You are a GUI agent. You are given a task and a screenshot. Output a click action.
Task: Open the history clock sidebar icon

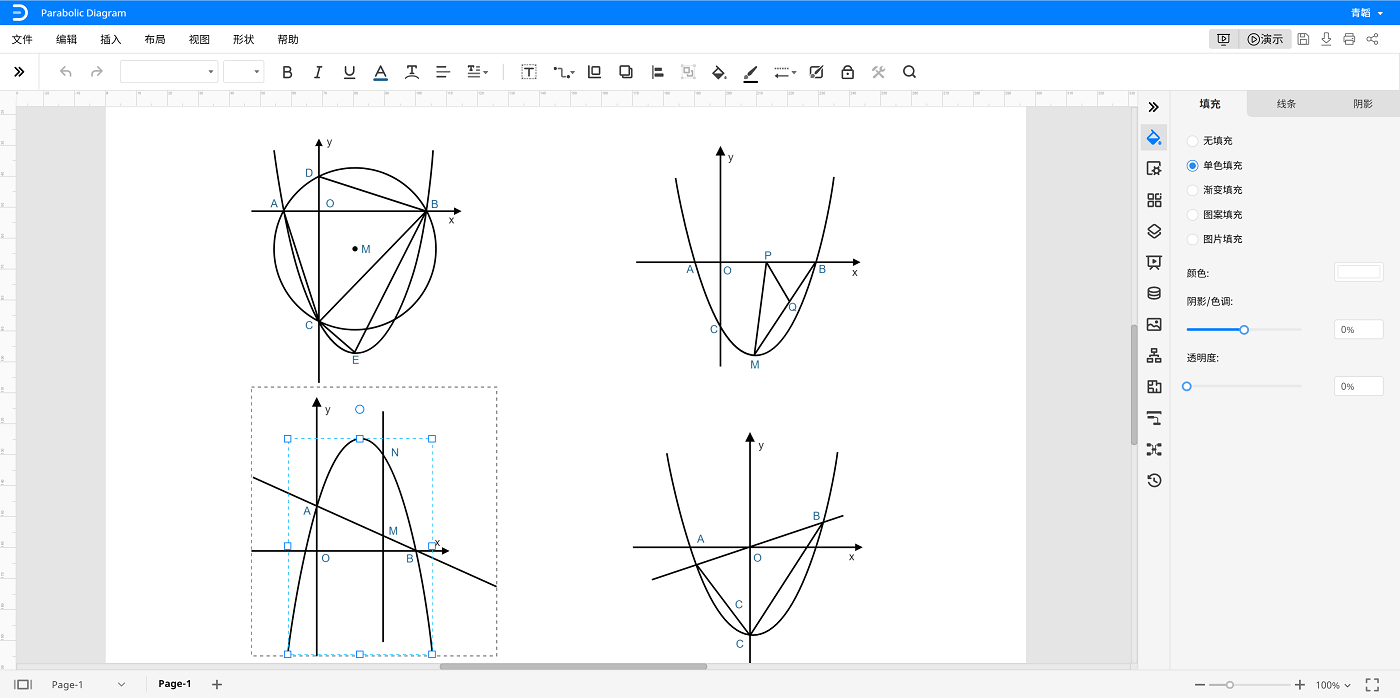point(1154,480)
